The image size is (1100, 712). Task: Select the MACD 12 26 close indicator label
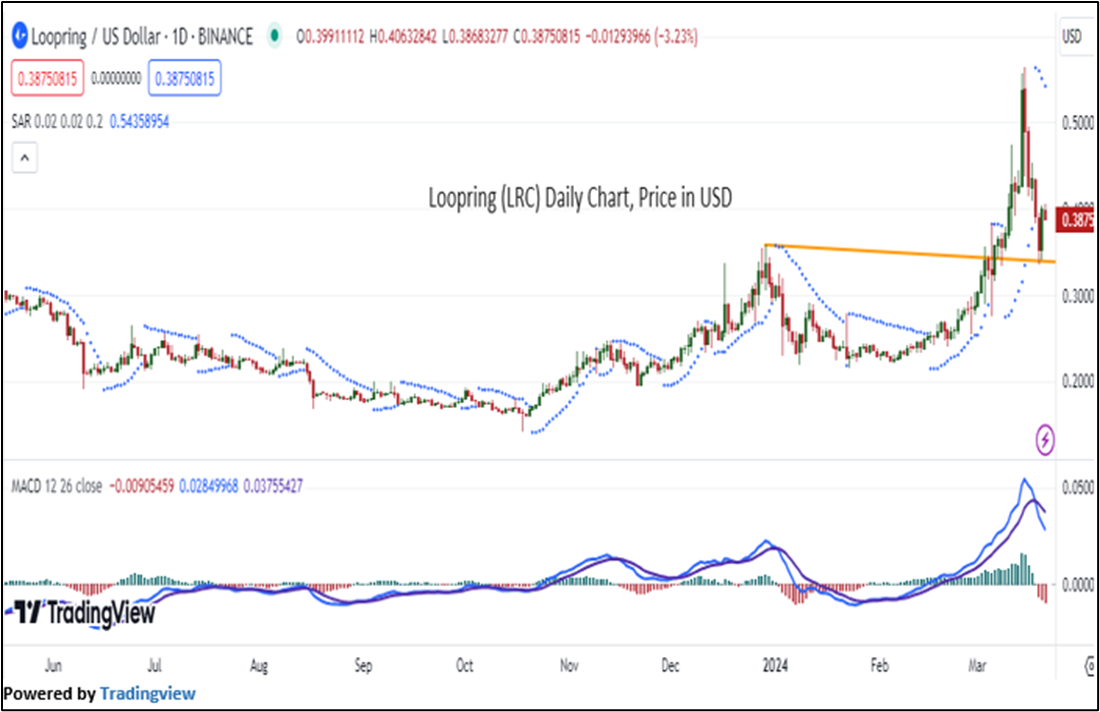(57, 486)
